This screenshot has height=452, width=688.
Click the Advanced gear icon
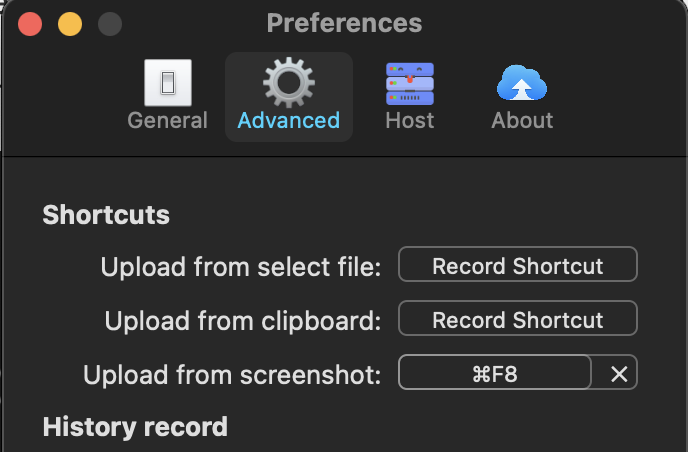click(288, 83)
